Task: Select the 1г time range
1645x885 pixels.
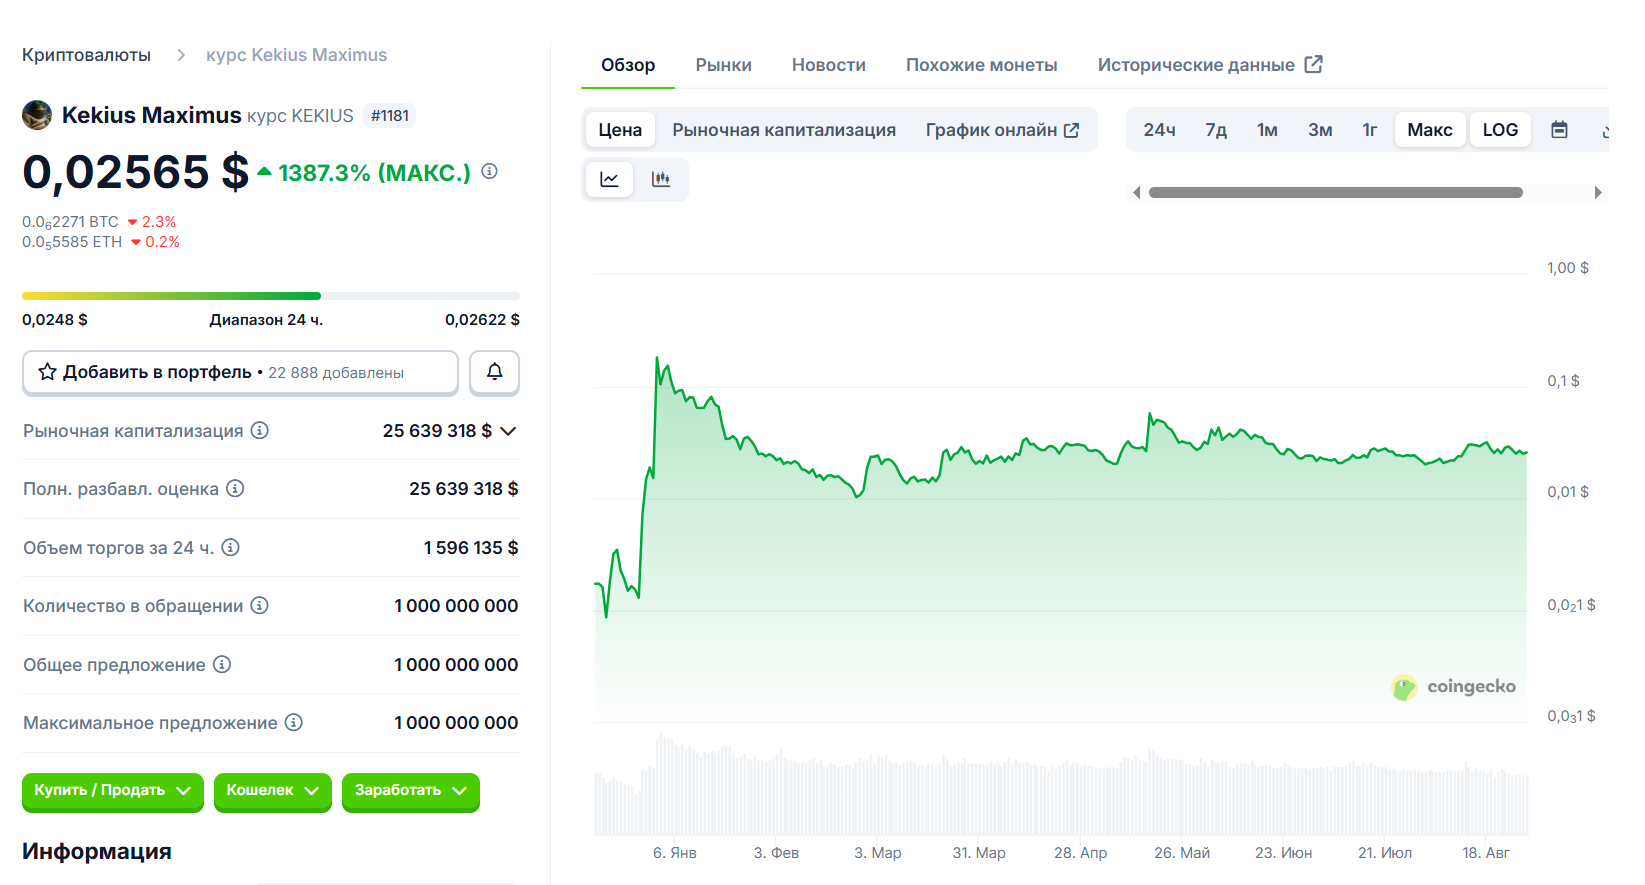Action: tap(1369, 130)
